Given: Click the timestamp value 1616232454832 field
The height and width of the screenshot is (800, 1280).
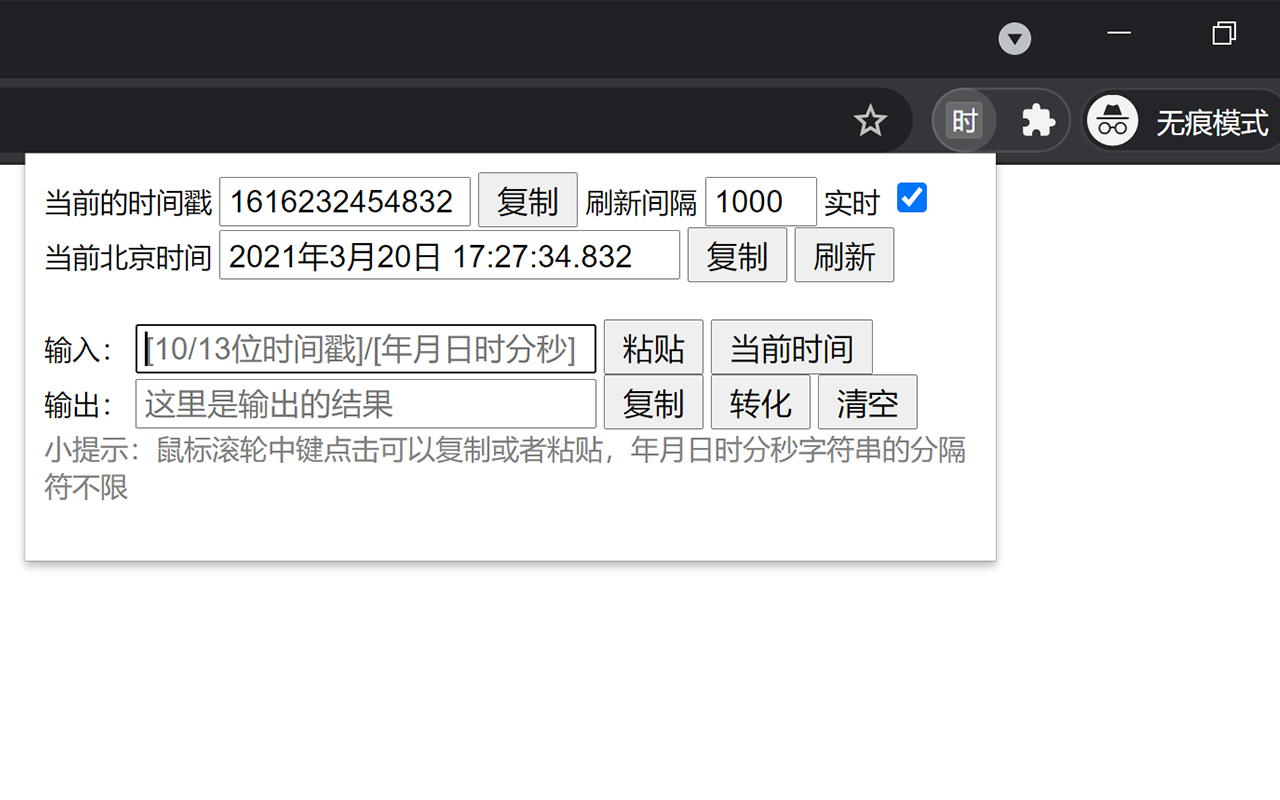Looking at the screenshot, I should pos(345,201).
